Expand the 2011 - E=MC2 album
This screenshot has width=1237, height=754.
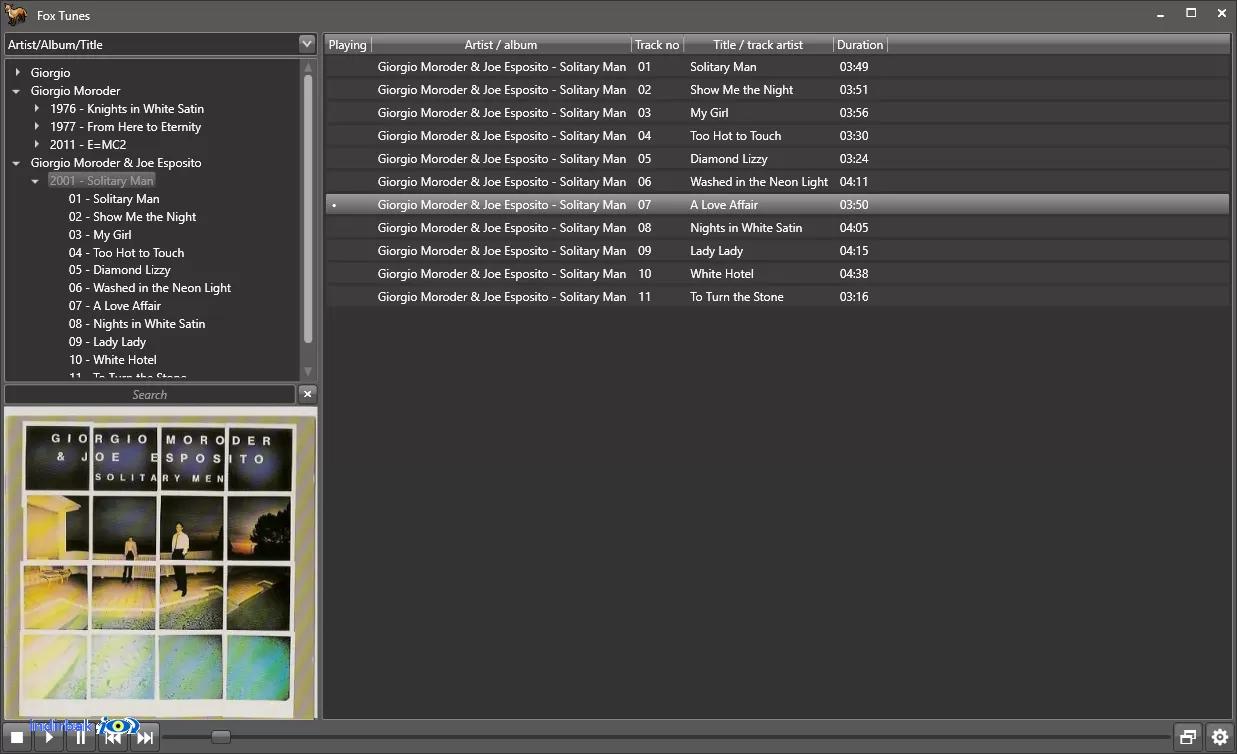pyautogui.click(x=37, y=145)
